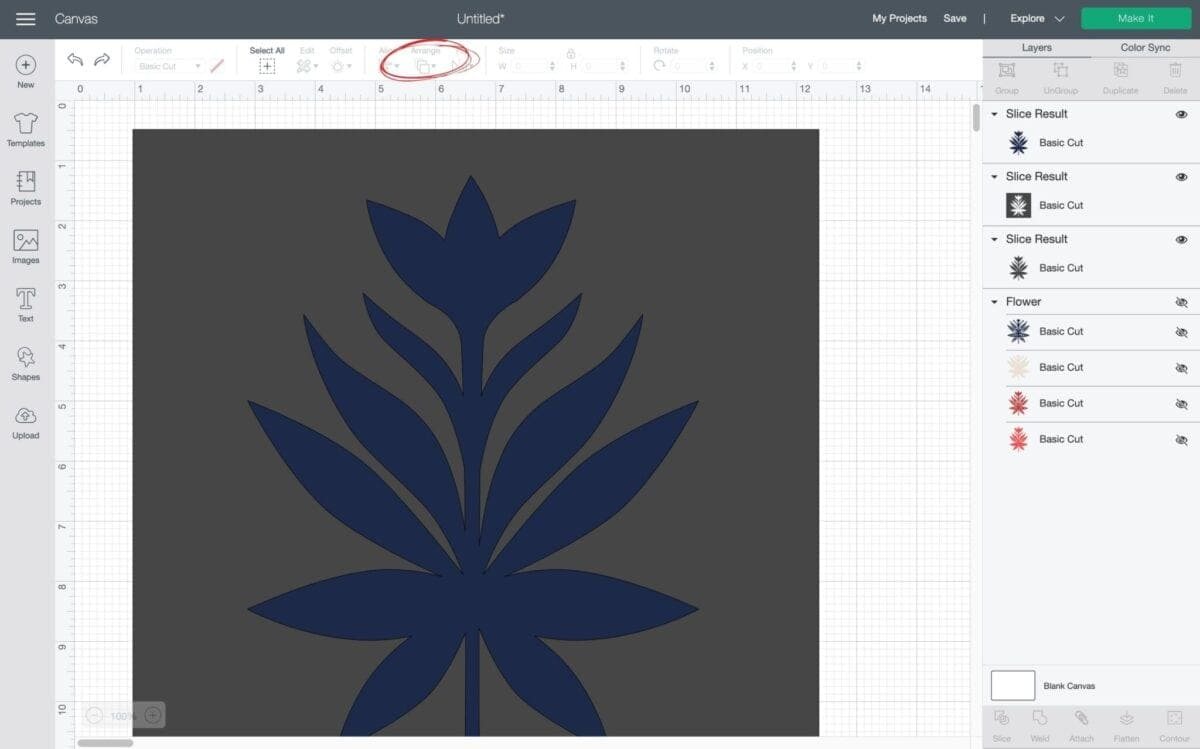This screenshot has width=1200, height=749.
Task: Toggle the size aspect ratio lock
Action: pyautogui.click(x=571, y=53)
